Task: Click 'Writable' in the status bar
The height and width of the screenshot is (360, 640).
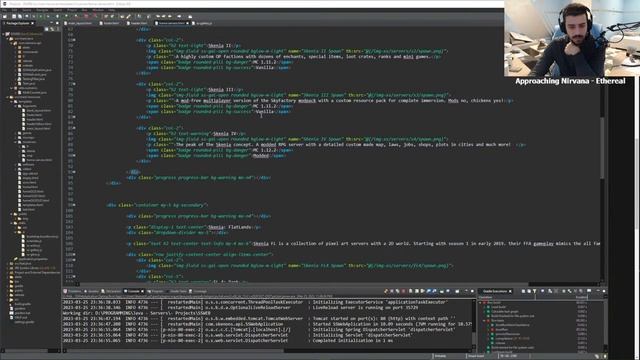Action: click(x=440, y=356)
